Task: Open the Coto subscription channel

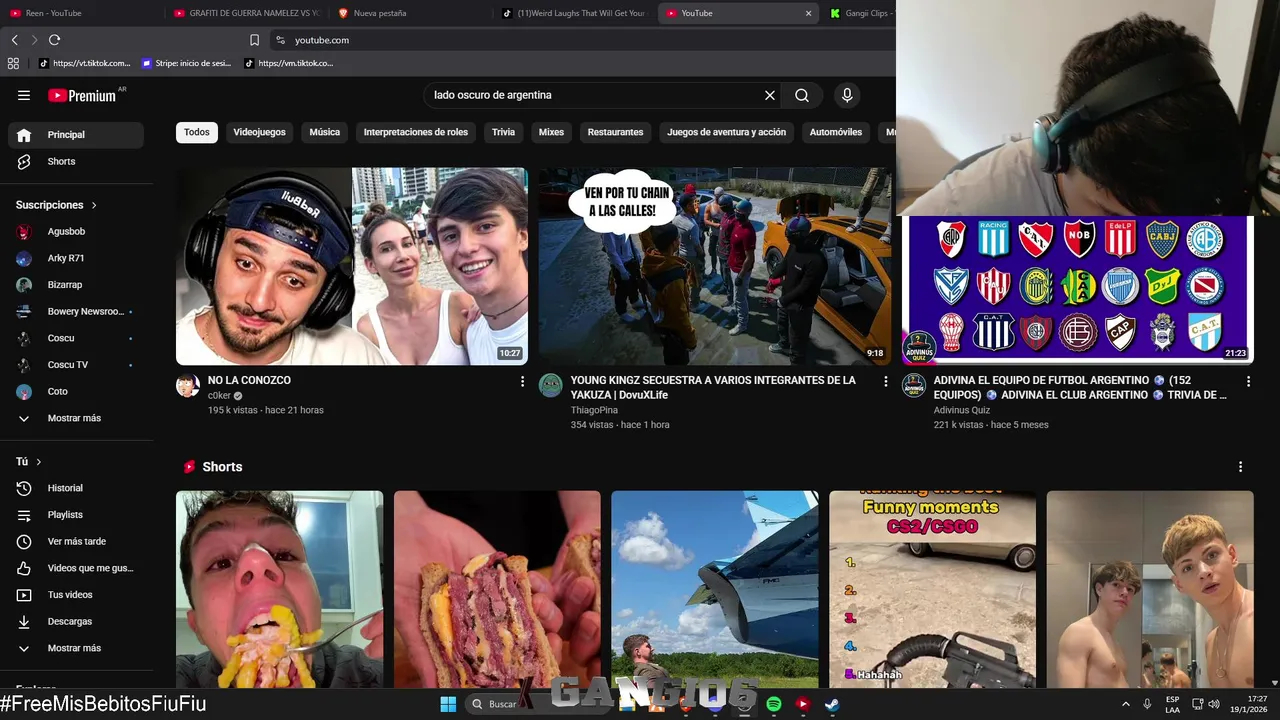Action: [x=76, y=391]
